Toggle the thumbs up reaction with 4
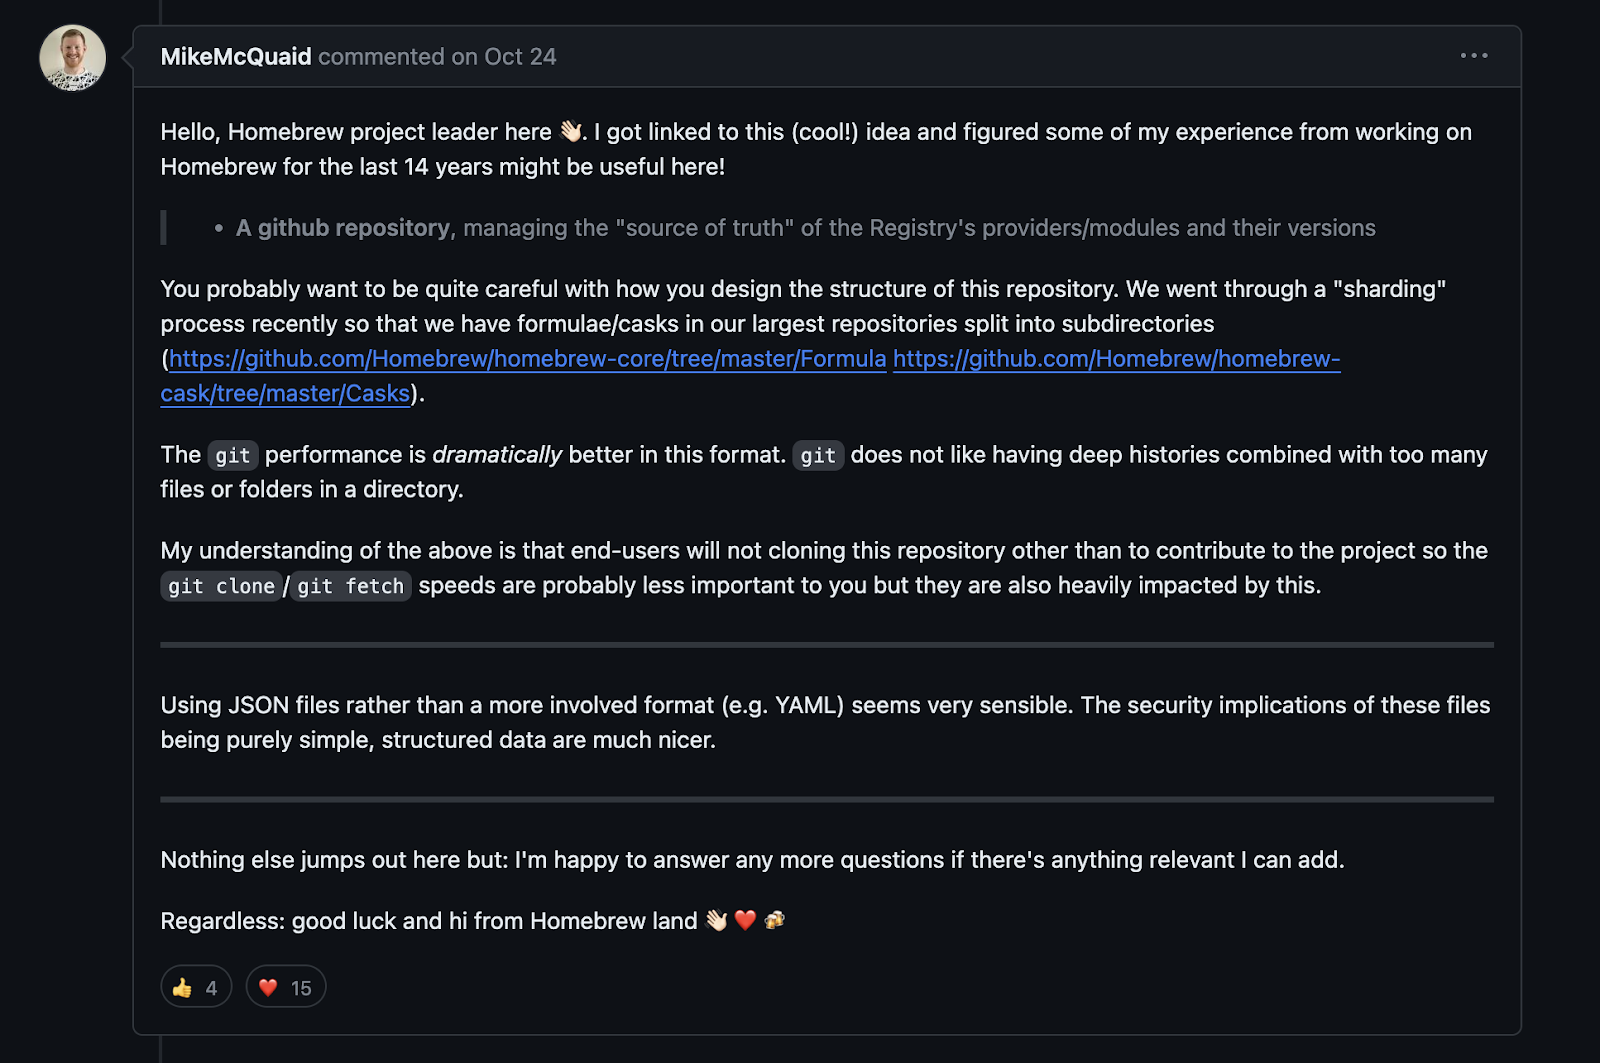This screenshot has height=1063, width=1600. coord(196,987)
